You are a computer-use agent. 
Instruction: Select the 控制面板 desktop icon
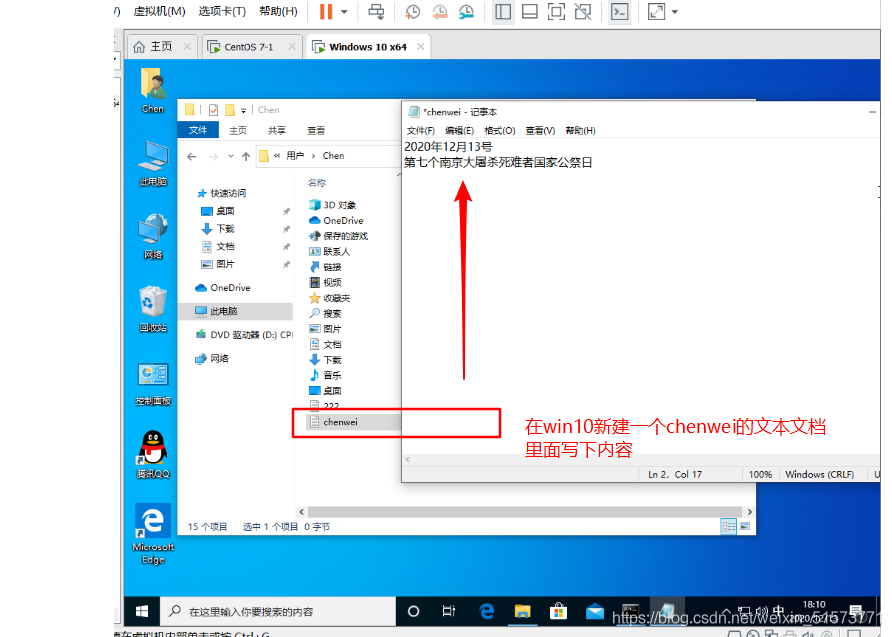pos(153,383)
